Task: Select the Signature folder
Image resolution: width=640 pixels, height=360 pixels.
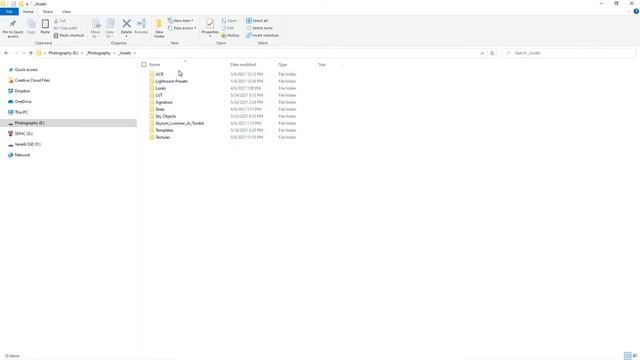Action: click(164, 102)
